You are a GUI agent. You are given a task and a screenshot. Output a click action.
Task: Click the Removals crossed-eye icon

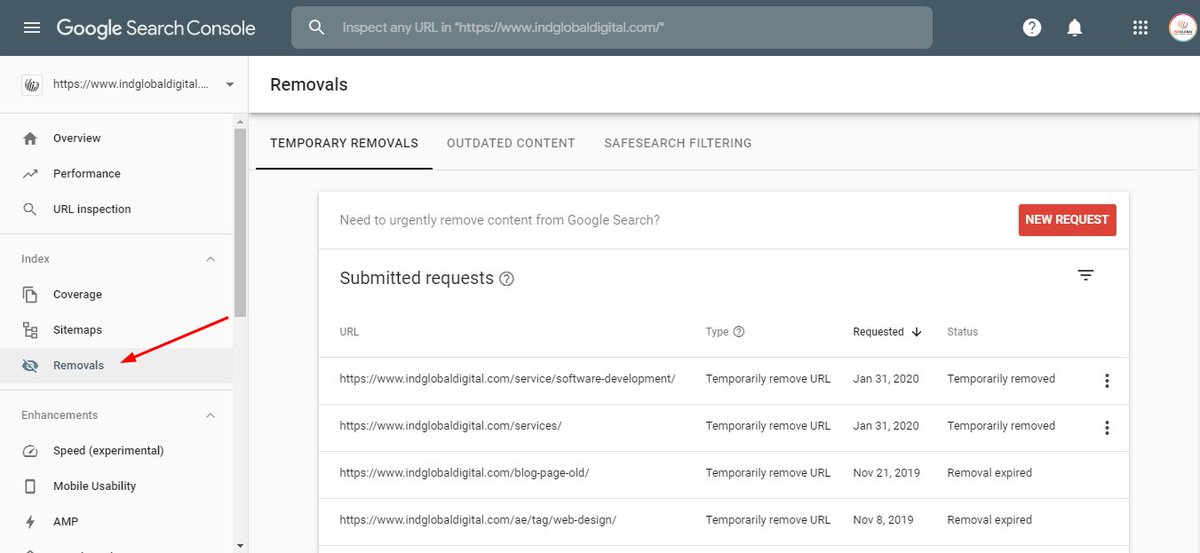pos(31,365)
